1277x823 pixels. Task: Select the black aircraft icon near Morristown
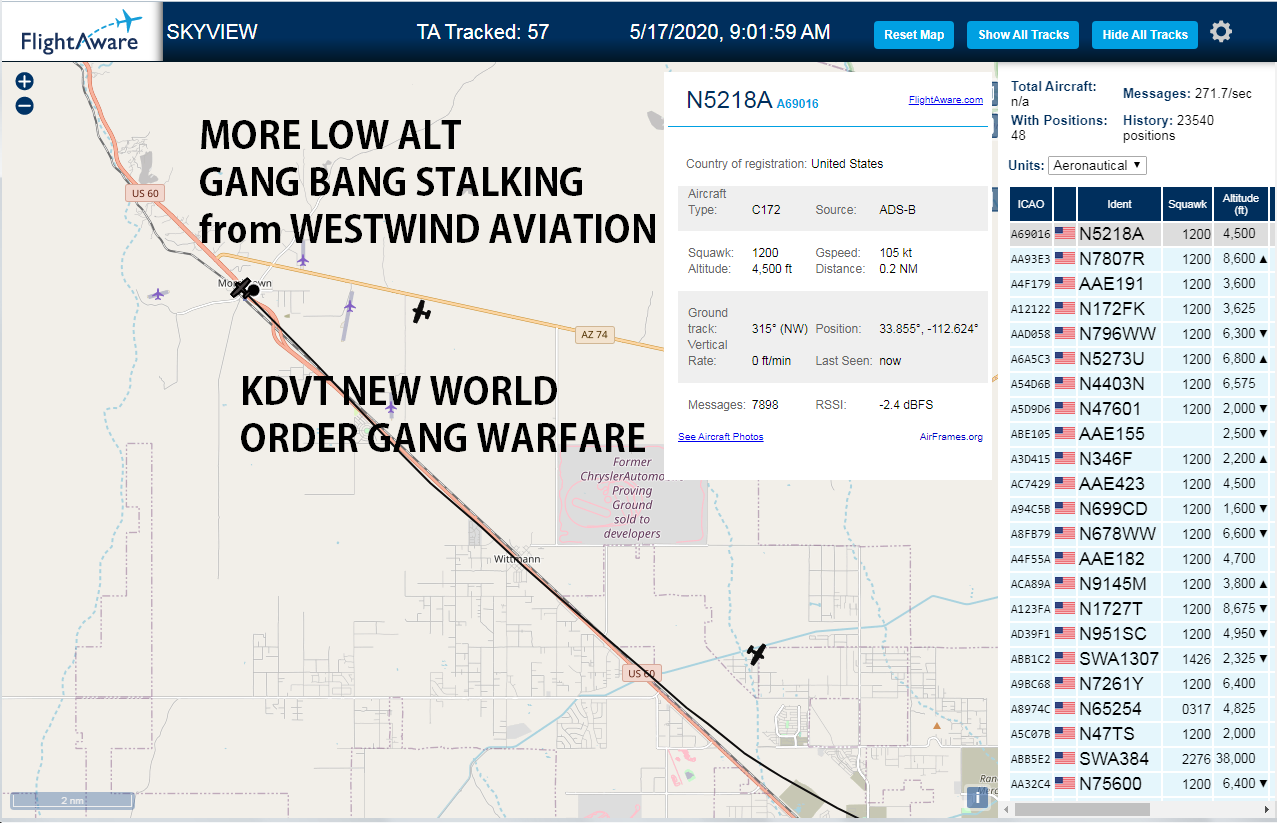pyautogui.click(x=243, y=289)
